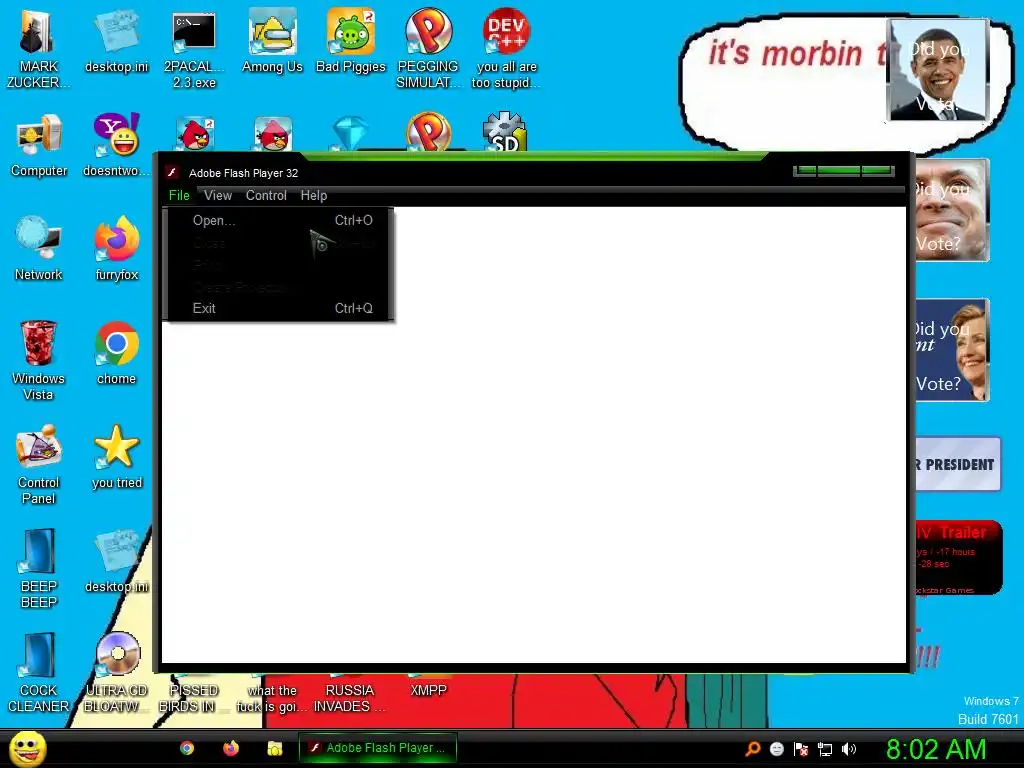1024x768 pixels.
Task: Click the smiley Start button
Action: tap(27, 748)
